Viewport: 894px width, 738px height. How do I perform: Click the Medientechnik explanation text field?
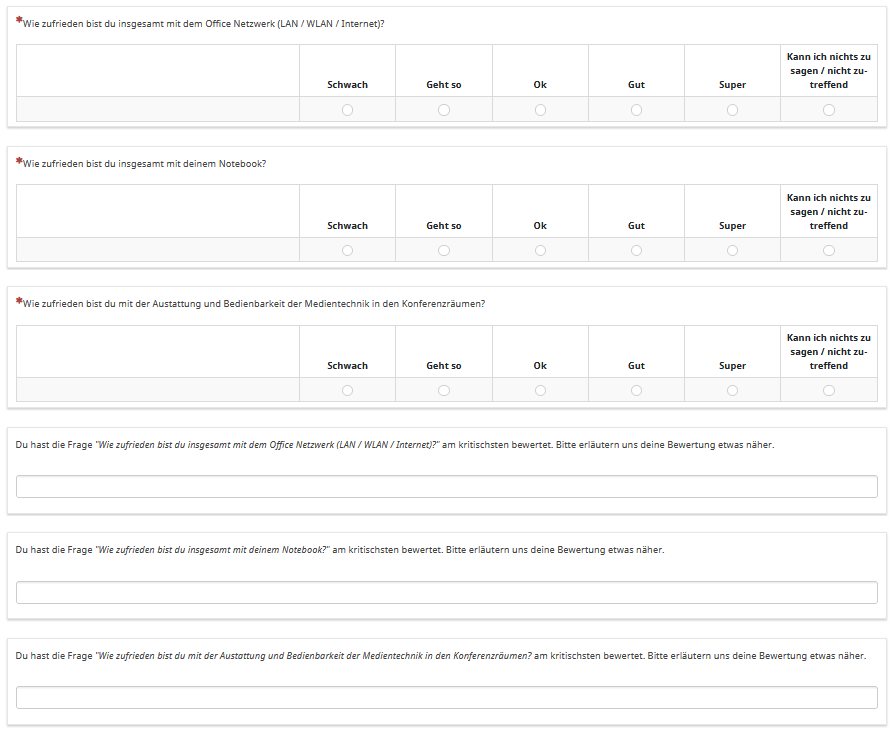(446, 698)
